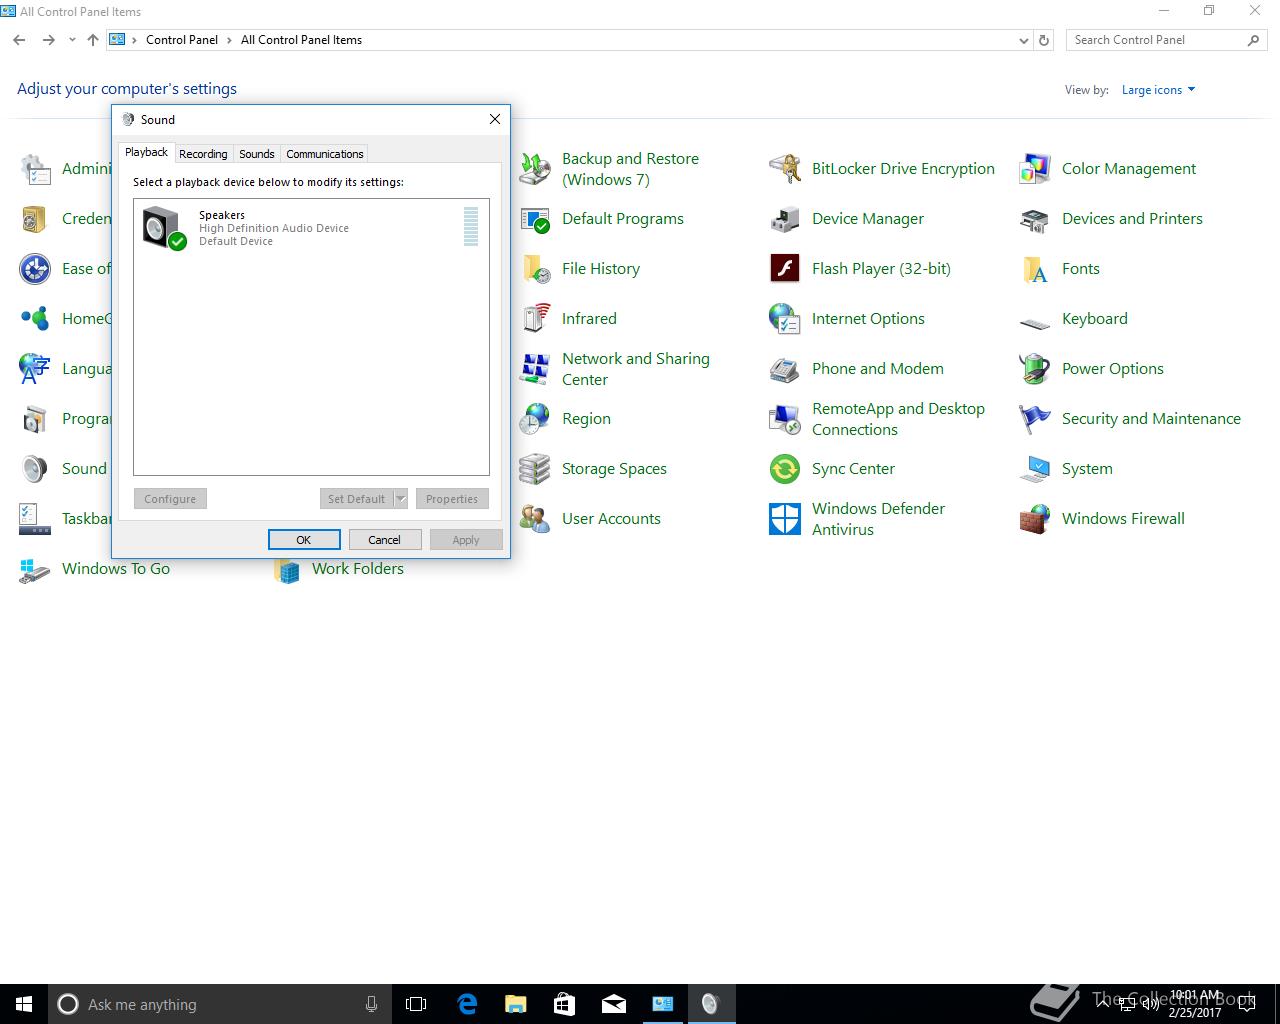Click the Control Panel breadcrumb link
Image resolution: width=1280 pixels, height=1024 pixels.
tap(182, 40)
